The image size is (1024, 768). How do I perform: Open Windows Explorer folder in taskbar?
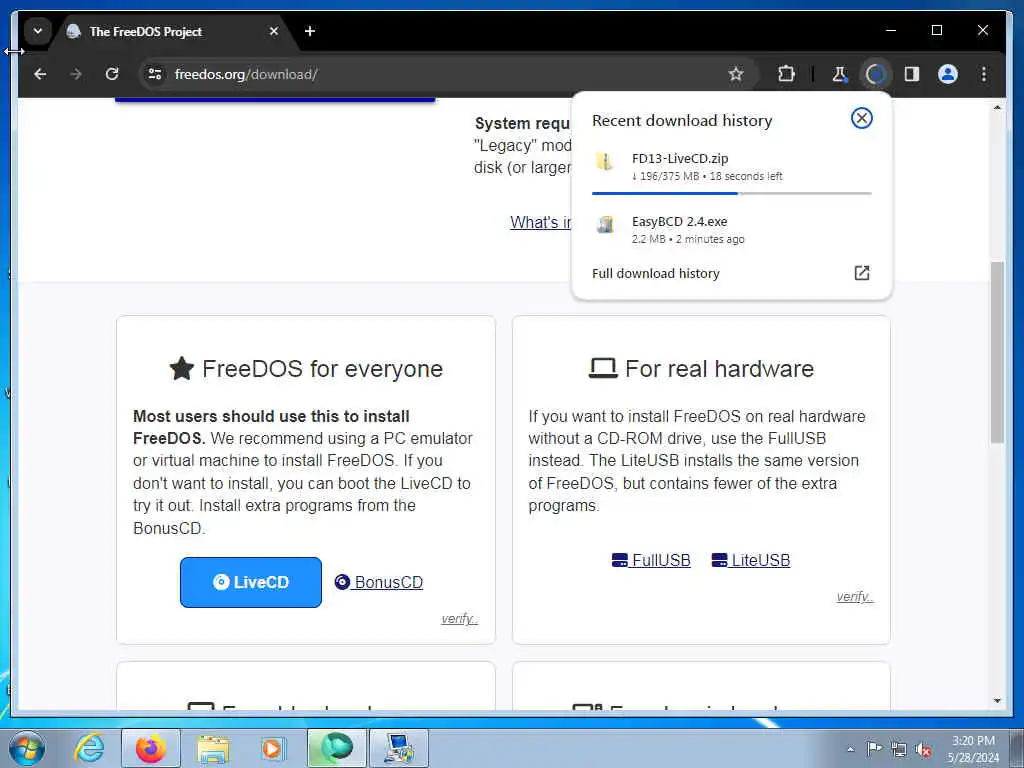pos(213,748)
